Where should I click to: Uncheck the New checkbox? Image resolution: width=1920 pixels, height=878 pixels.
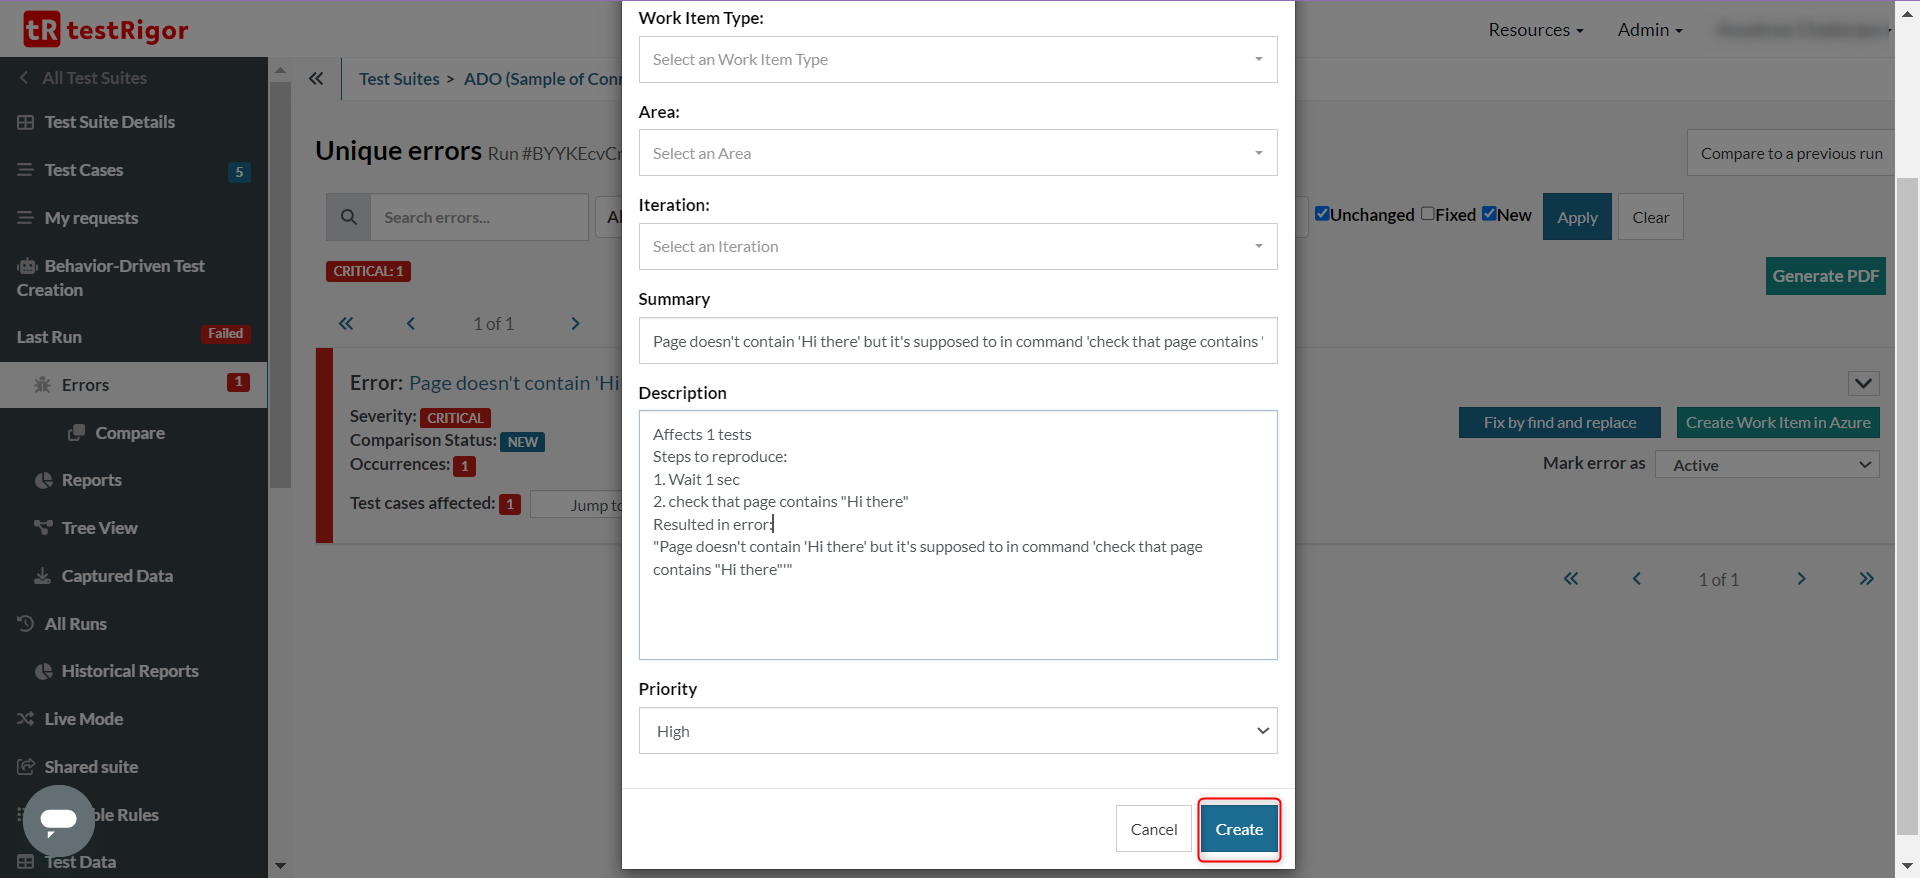click(1489, 214)
